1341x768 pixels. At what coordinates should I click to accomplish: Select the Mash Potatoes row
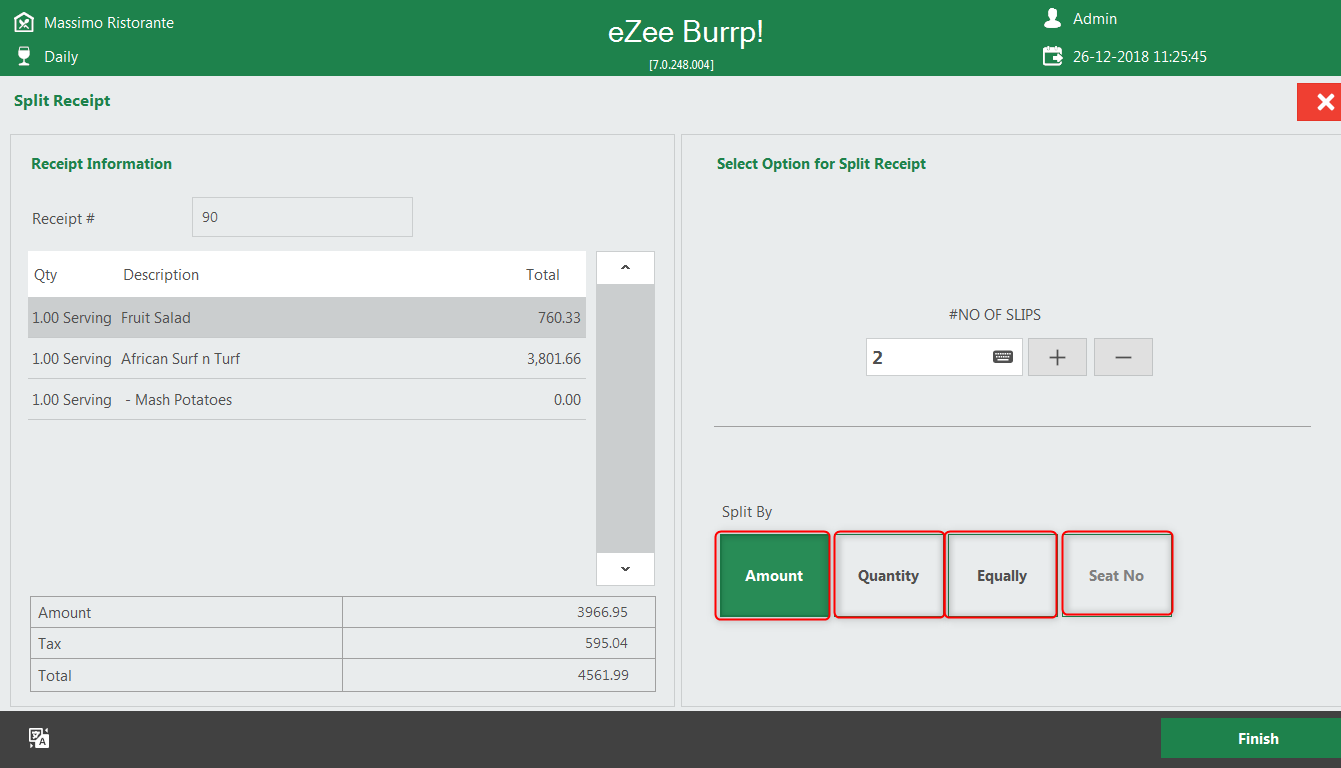[307, 399]
